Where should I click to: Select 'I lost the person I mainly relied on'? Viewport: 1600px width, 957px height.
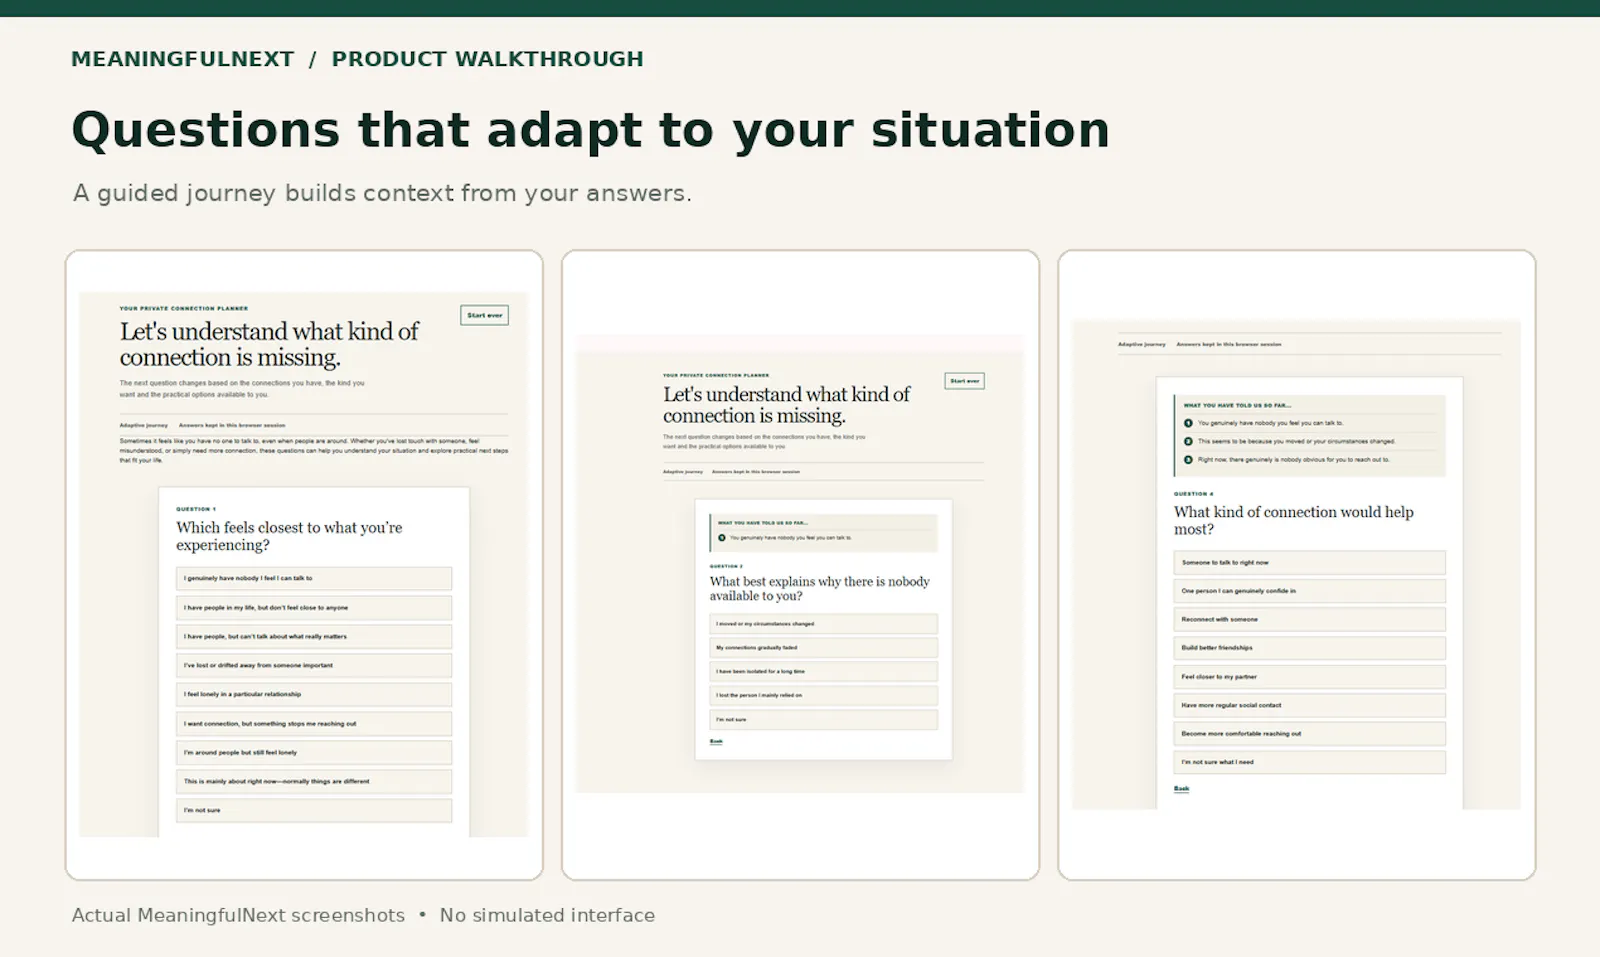pyautogui.click(x=824, y=696)
